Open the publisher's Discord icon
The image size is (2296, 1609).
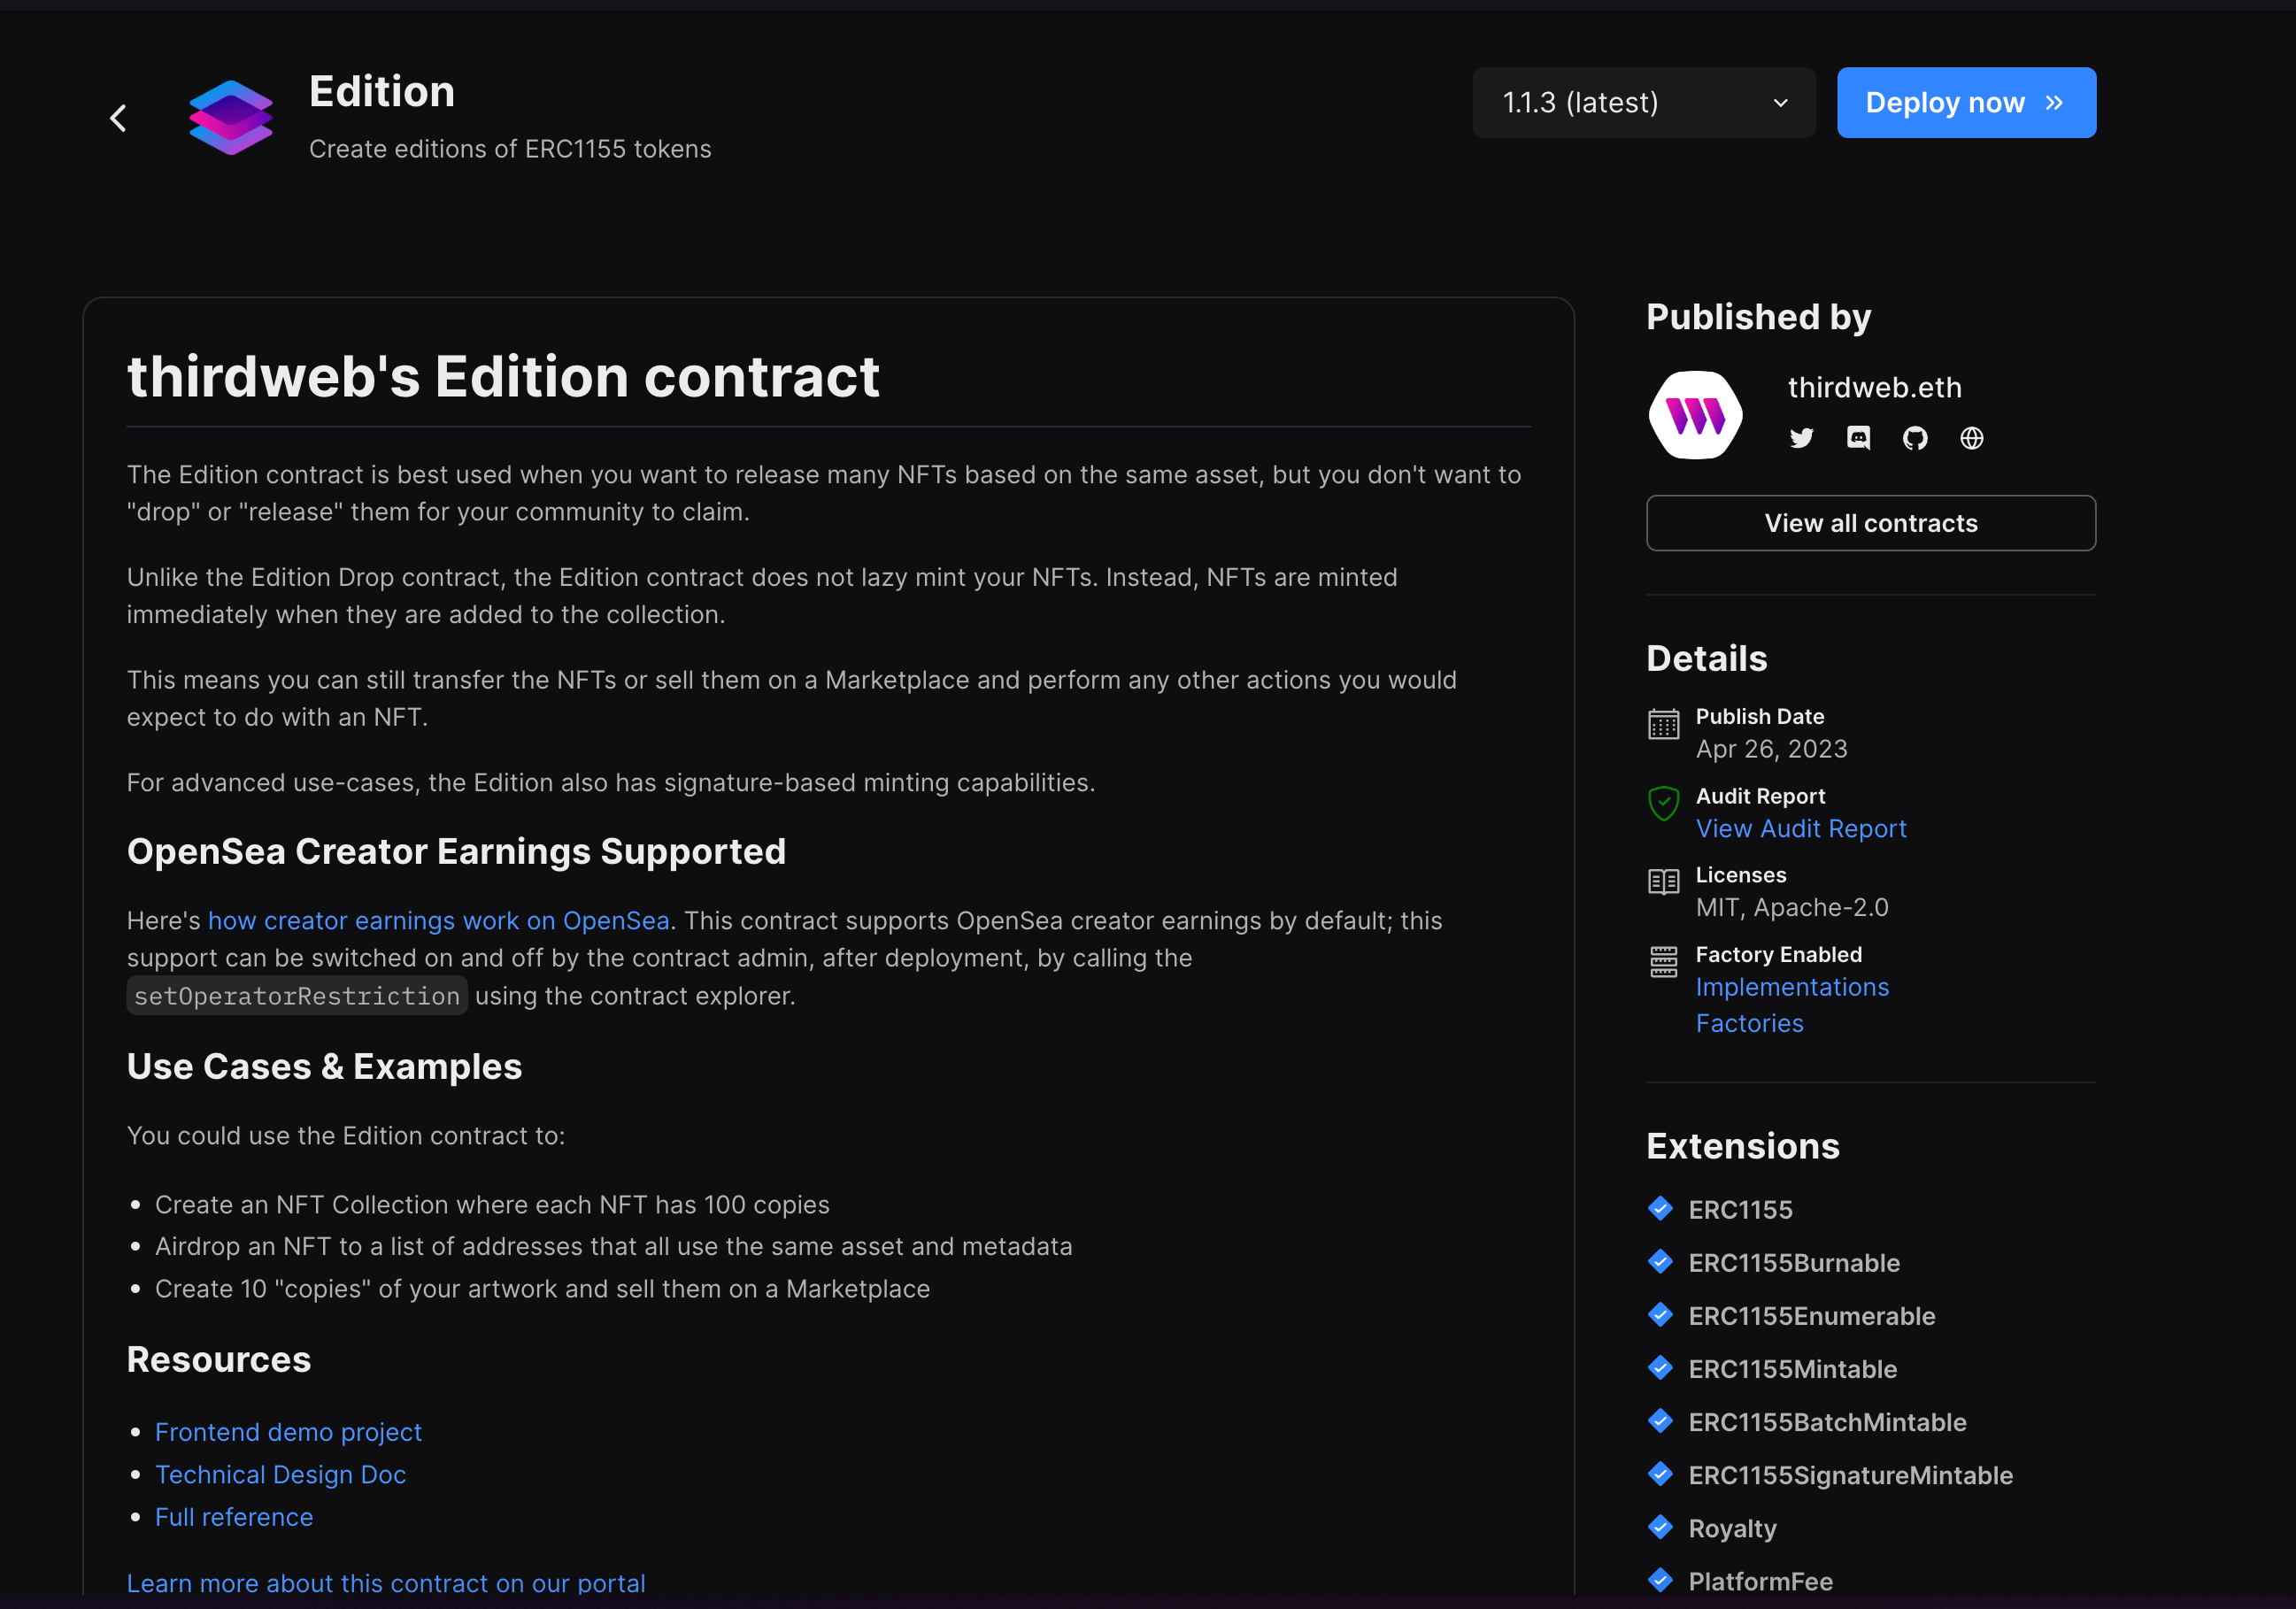pos(1859,438)
